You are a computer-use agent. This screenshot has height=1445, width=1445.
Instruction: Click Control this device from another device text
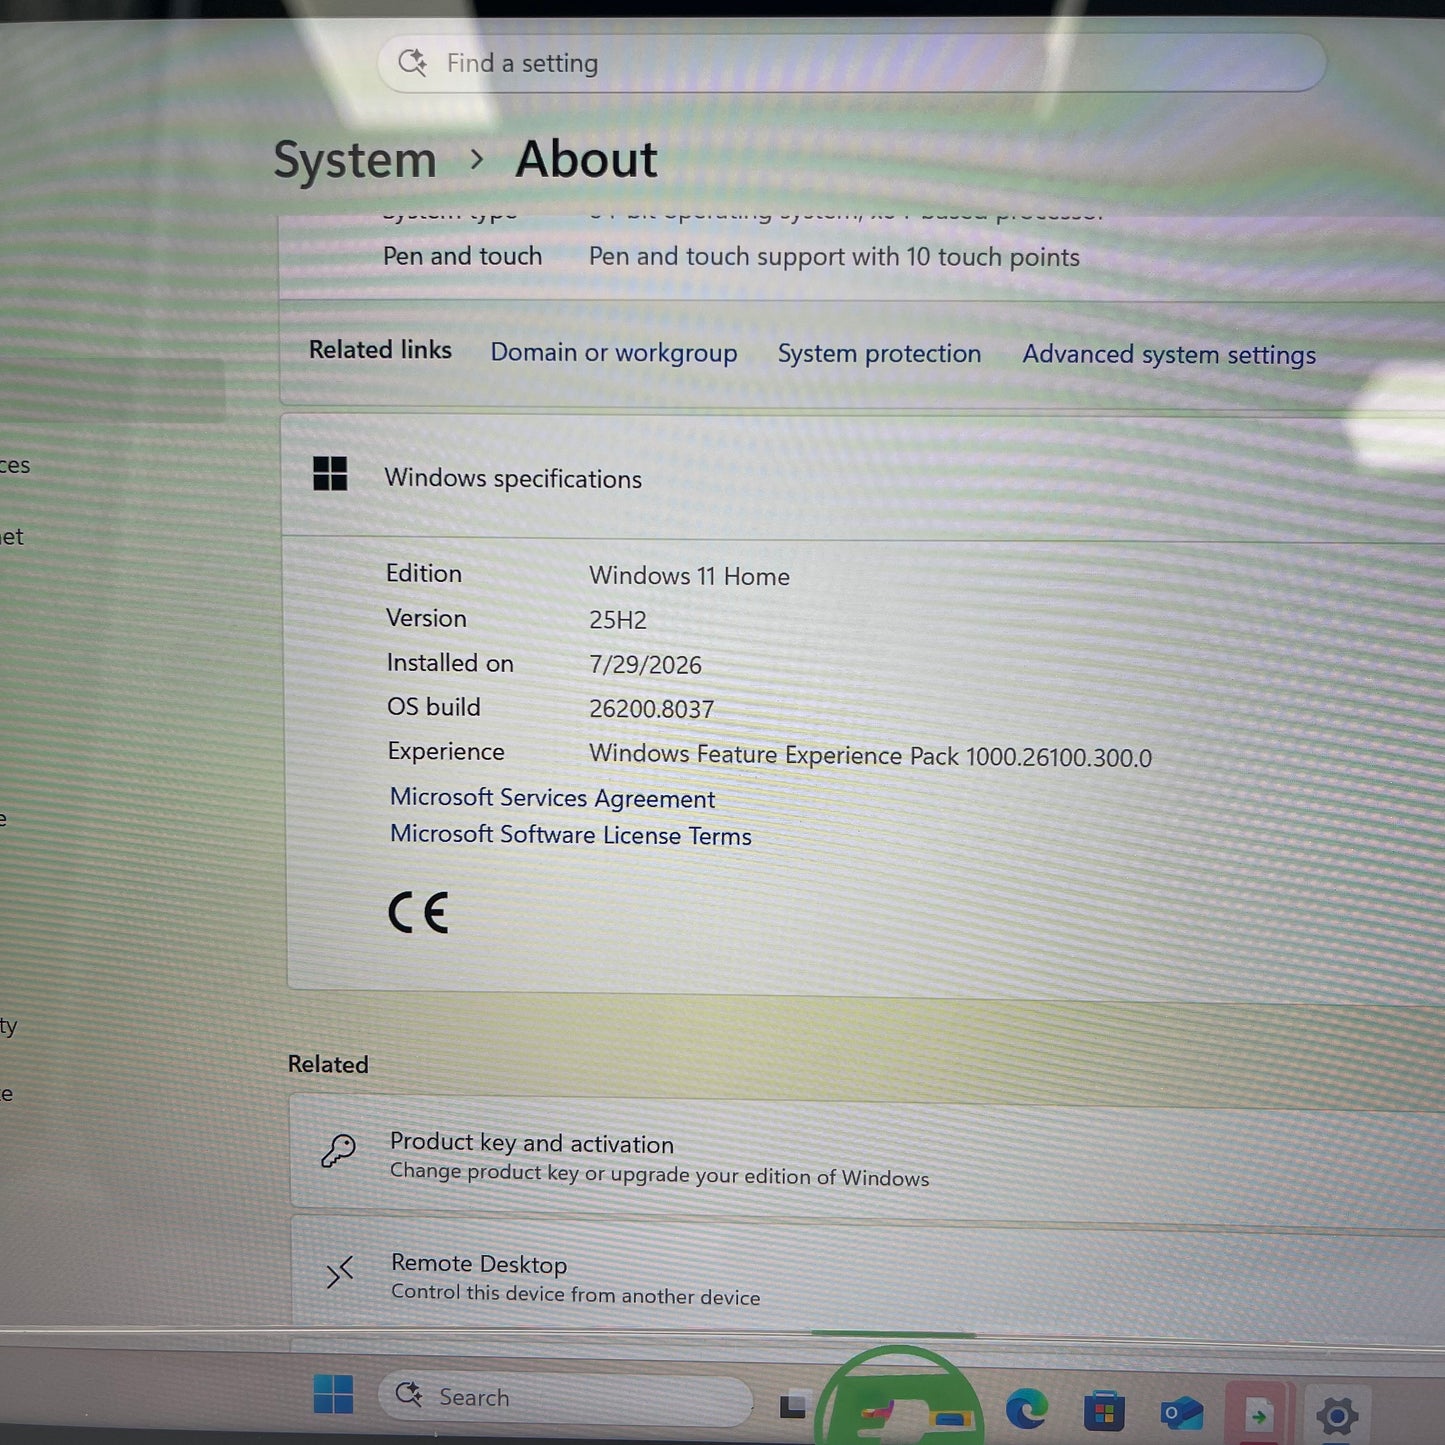[x=575, y=1294]
